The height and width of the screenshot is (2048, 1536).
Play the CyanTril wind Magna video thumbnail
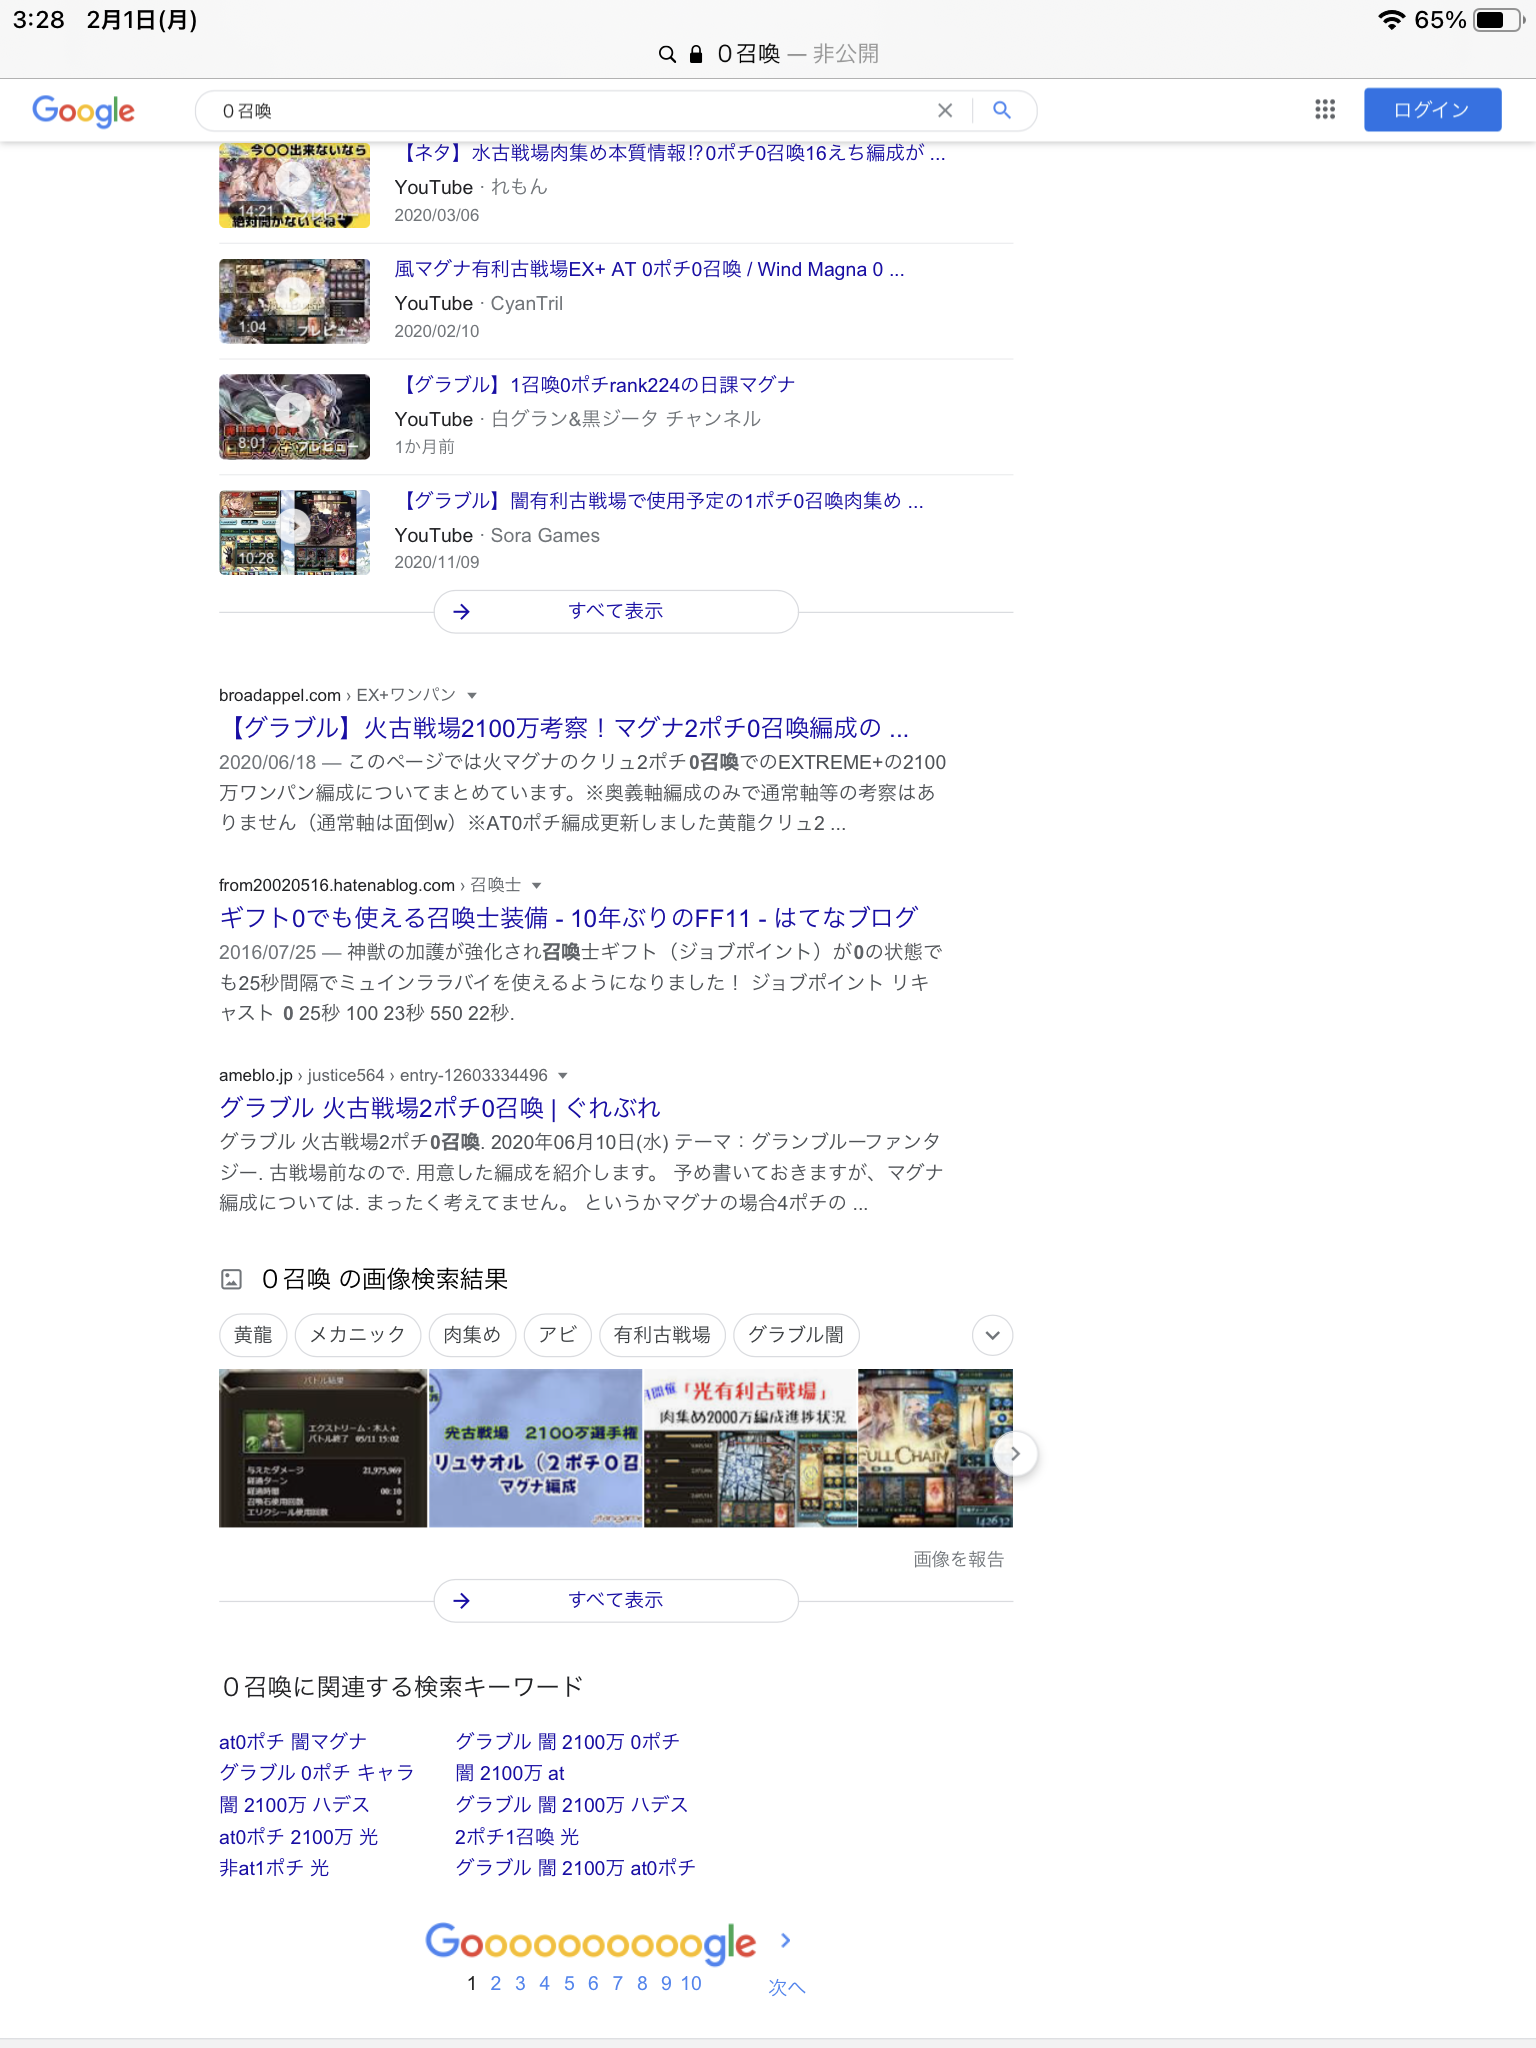click(294, 301)
